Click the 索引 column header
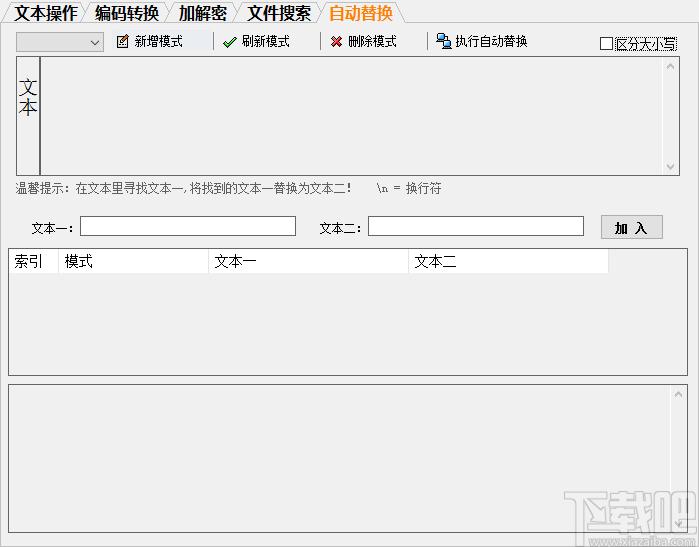 pyautogui.click(x=34, y=261)
